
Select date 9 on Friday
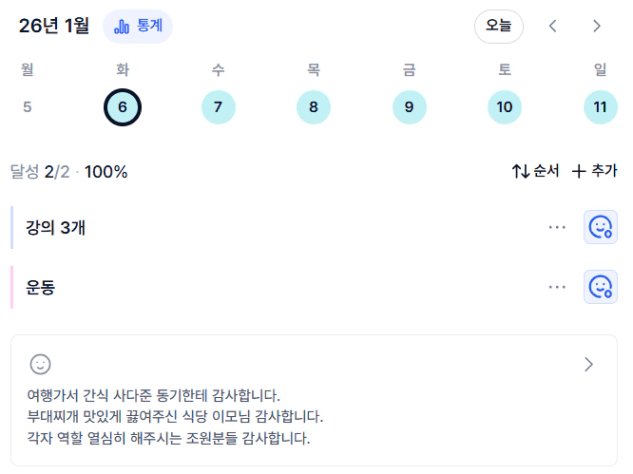(x=409, y=107)
